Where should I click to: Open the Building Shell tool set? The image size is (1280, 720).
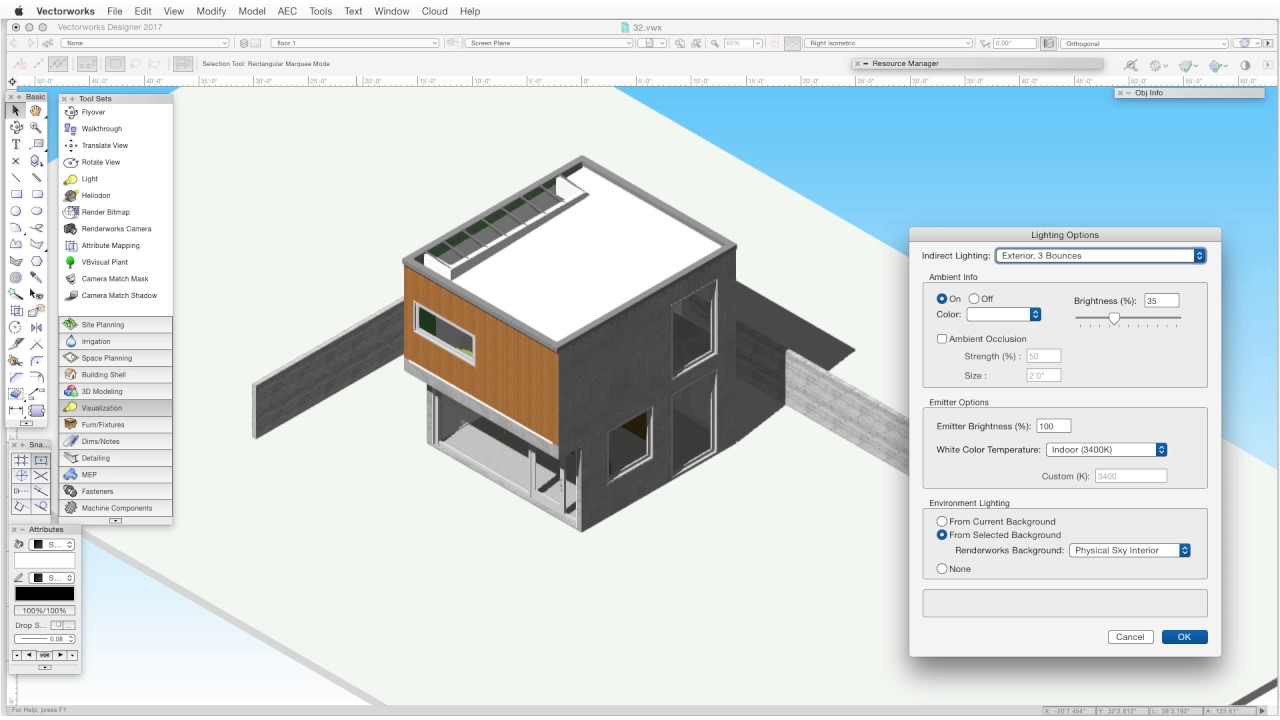click(x=115, y=375)
